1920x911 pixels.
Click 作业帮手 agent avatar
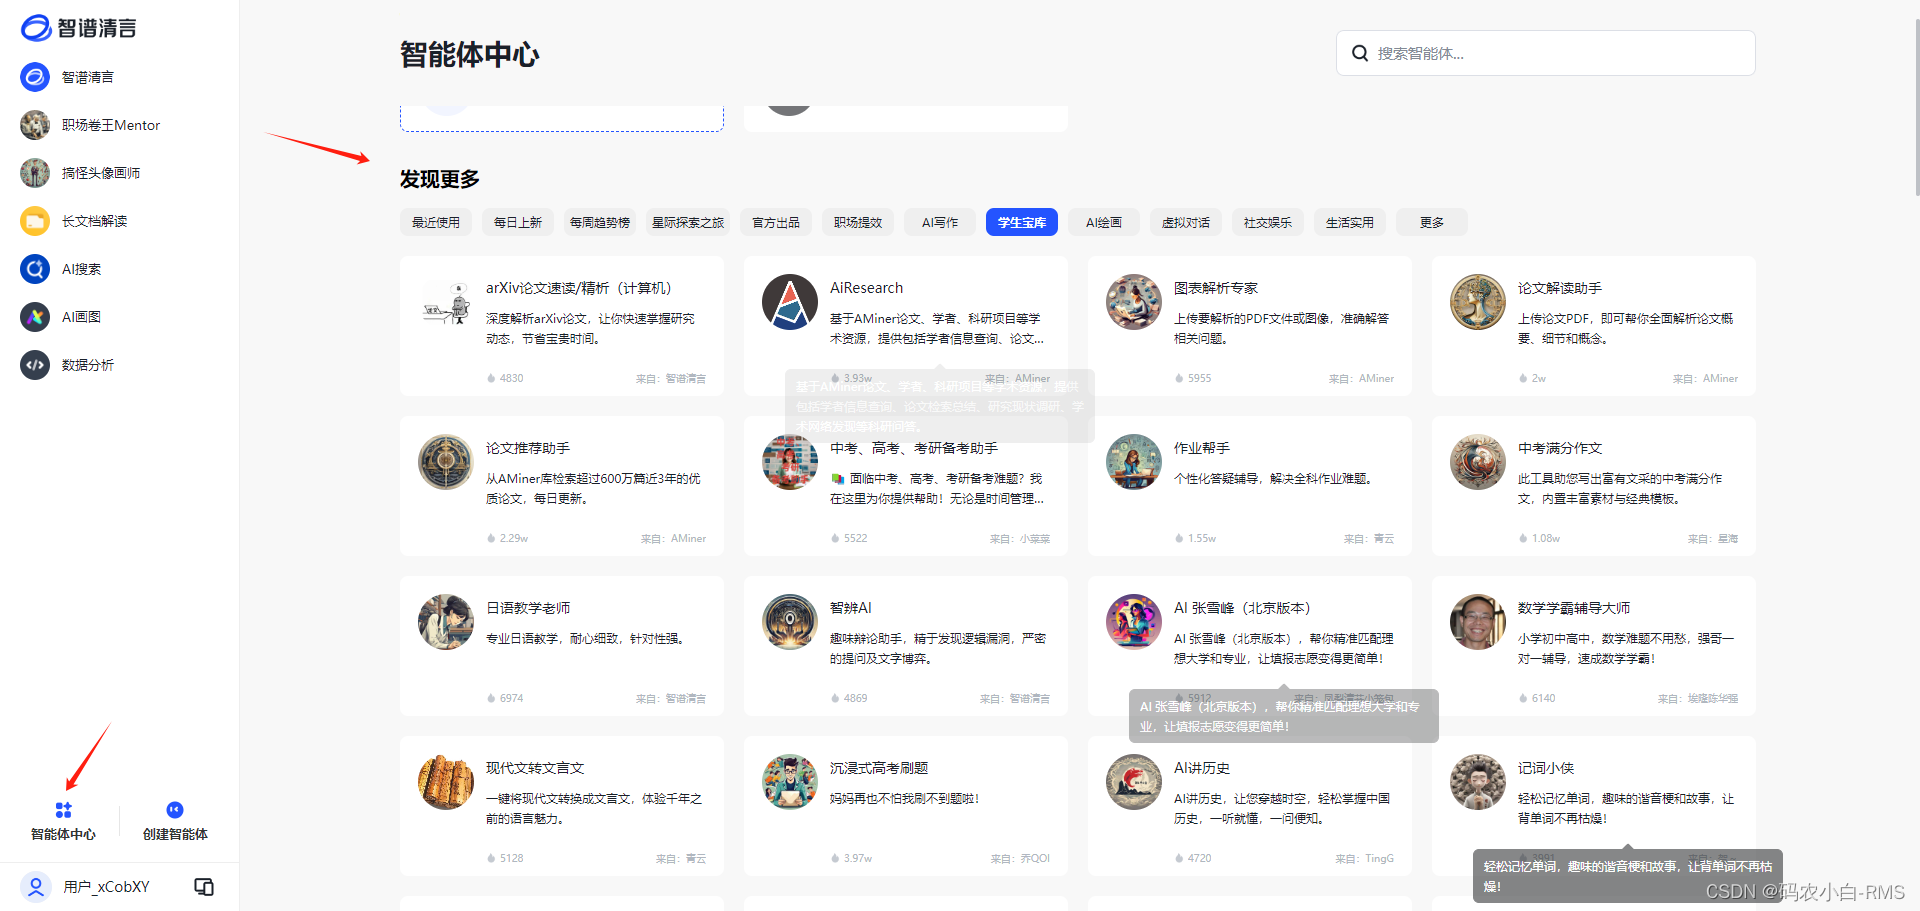pos(1134,462)
